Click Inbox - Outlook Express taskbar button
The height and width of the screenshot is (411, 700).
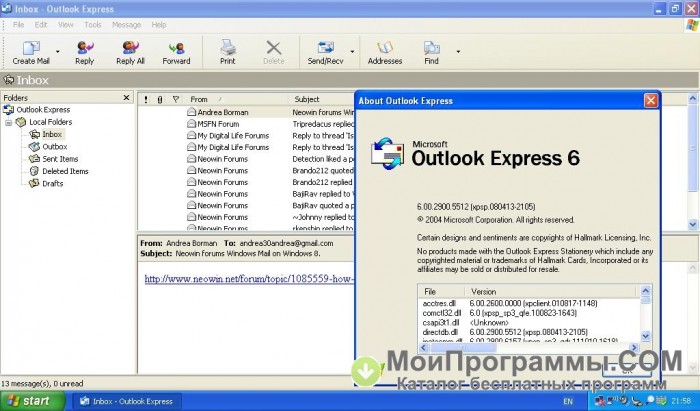tap(127, 401)
